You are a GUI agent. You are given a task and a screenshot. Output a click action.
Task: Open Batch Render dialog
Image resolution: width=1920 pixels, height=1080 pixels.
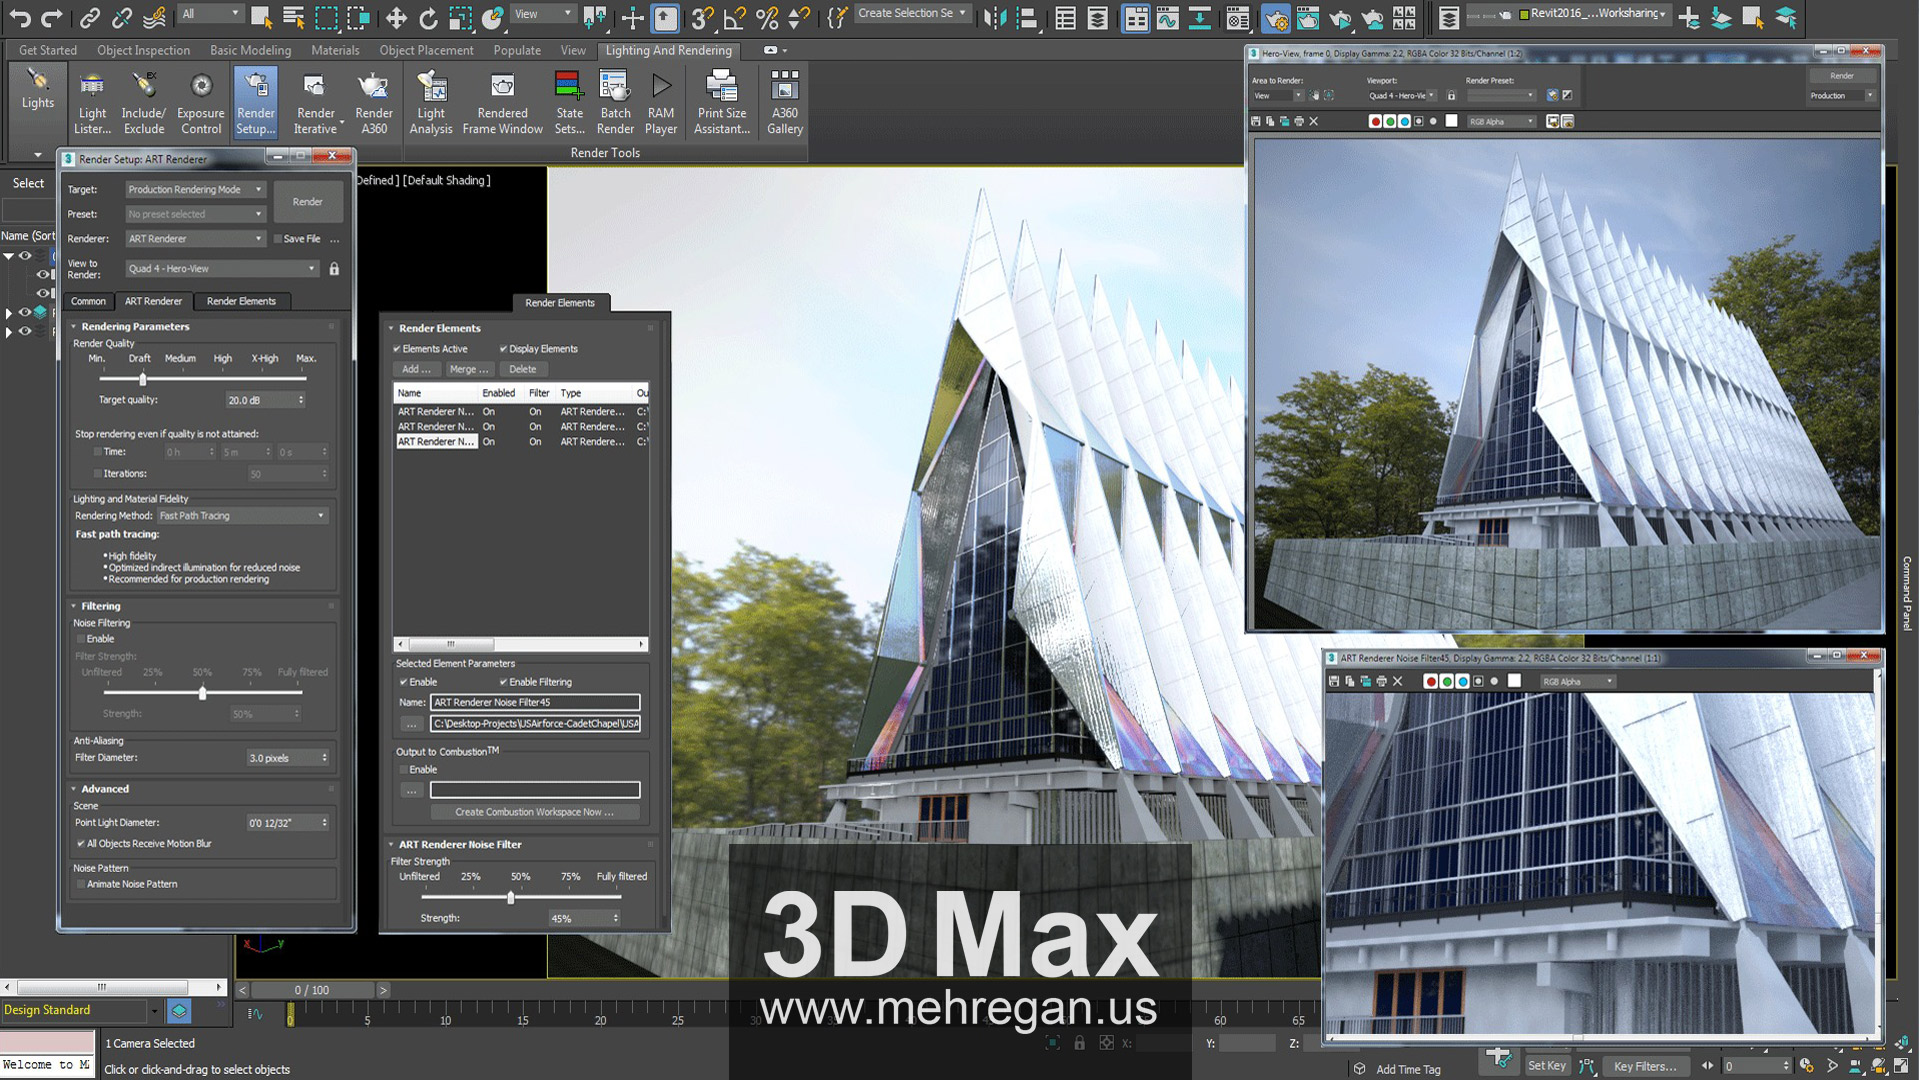click(615, 103)
